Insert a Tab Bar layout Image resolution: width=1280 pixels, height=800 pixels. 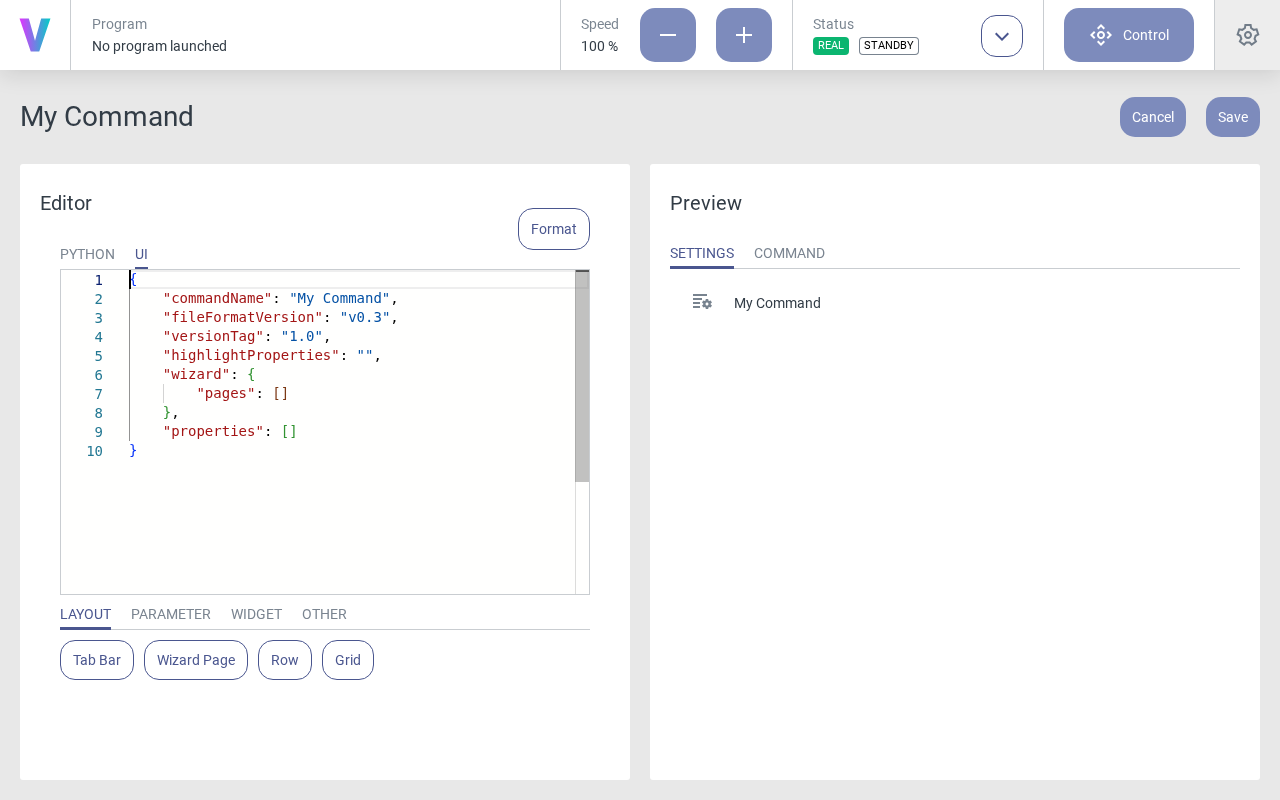(x=97, y=660)
